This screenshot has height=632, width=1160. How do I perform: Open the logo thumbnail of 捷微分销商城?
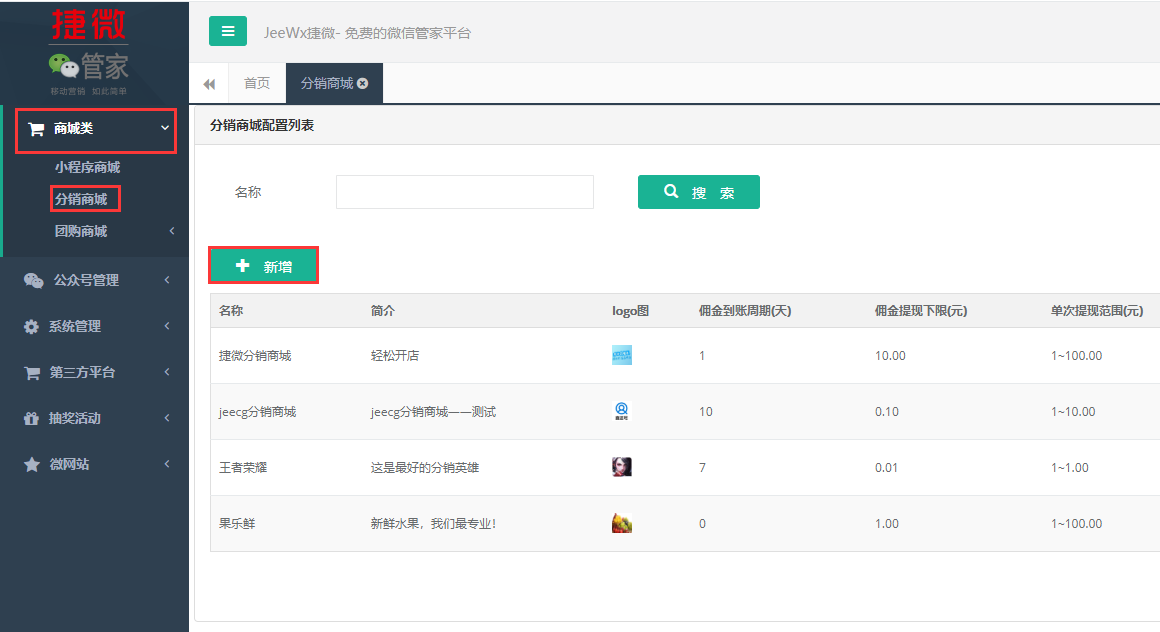click(x=621, y=355)
